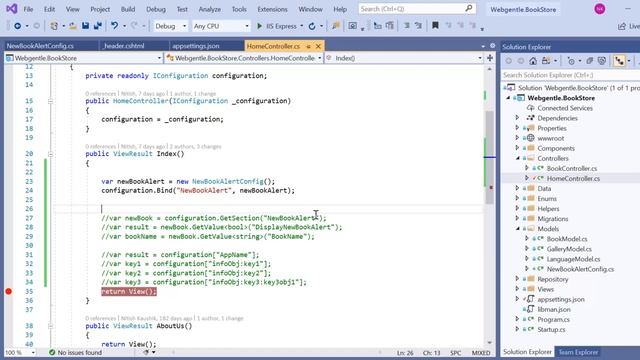Open the Build menu
Screen dimensions: 640x360
point(128,9)
